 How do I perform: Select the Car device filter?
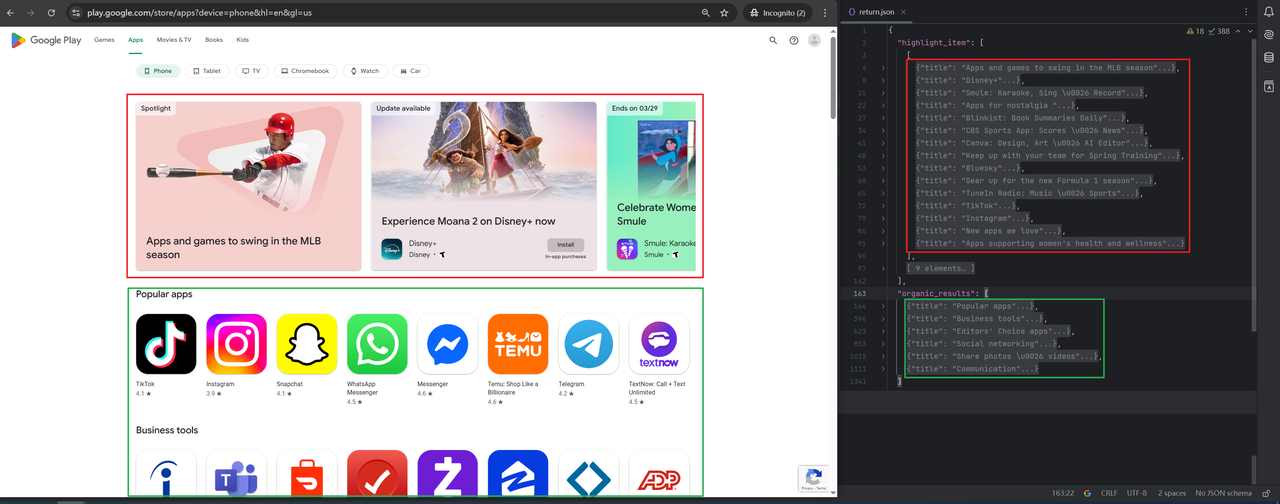(x=410, y=71)
